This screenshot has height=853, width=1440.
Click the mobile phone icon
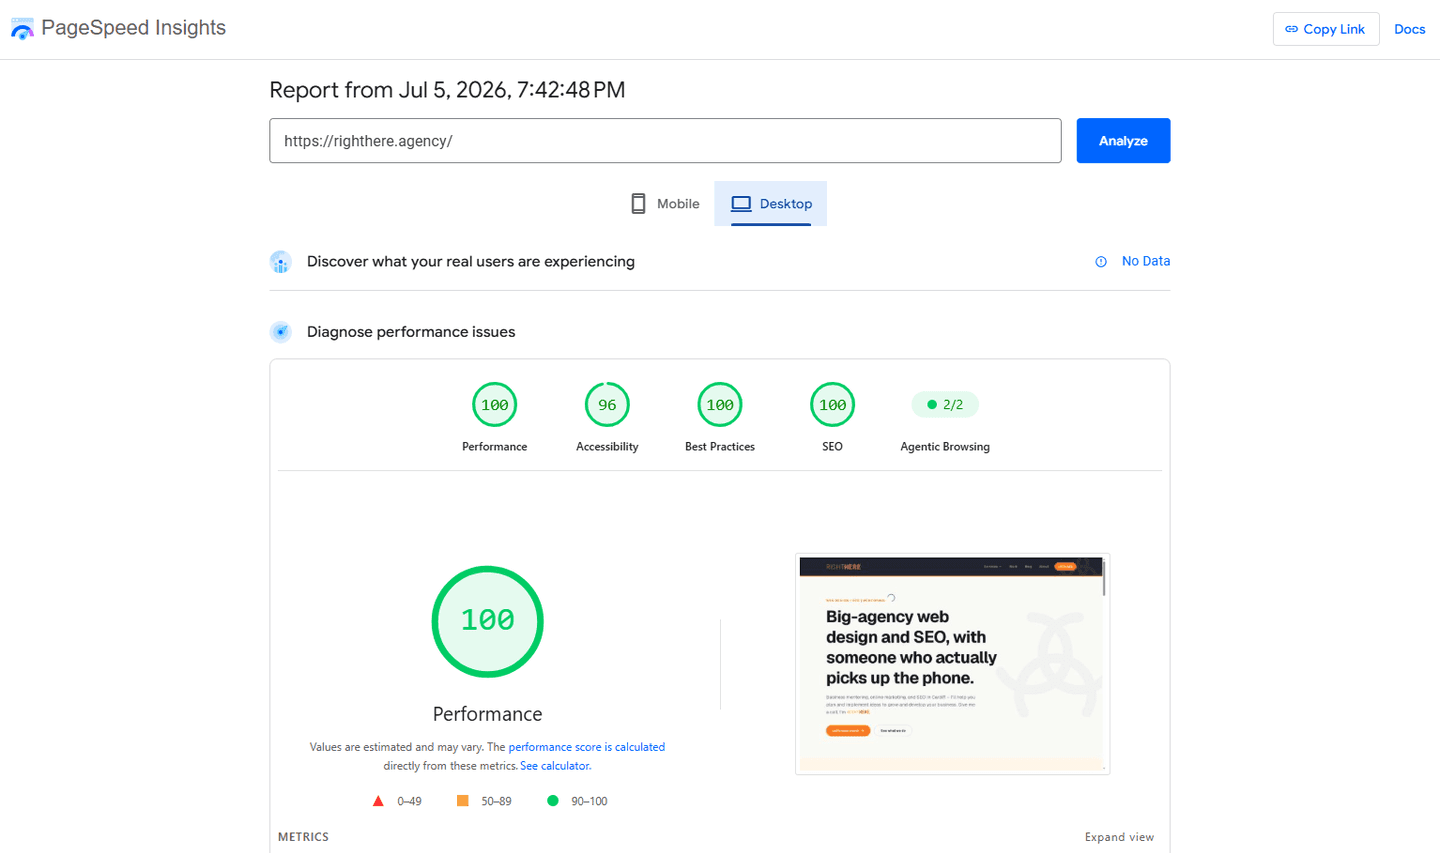click(x=638, y=204)
